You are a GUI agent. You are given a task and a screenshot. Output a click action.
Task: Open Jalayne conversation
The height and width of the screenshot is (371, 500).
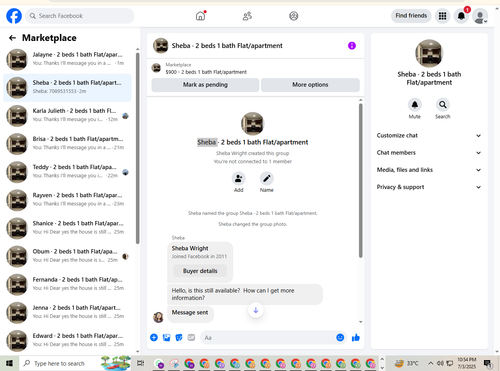pyautogui.click(x=67, y=59)
